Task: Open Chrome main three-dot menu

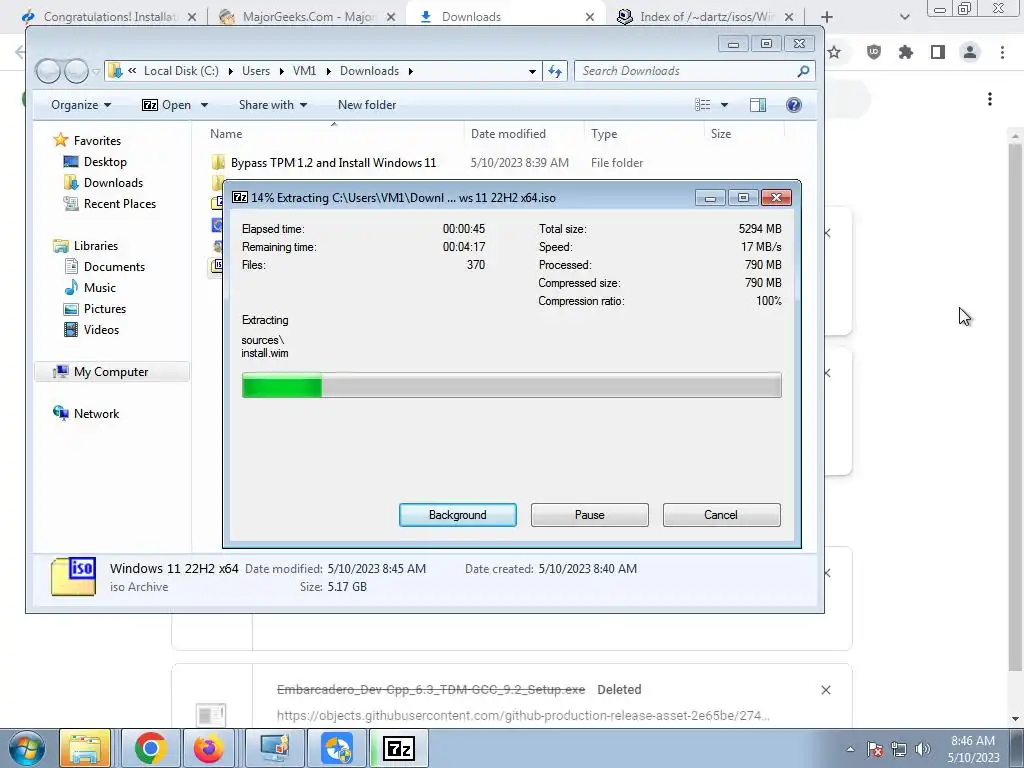Action: pos(1002,52)
